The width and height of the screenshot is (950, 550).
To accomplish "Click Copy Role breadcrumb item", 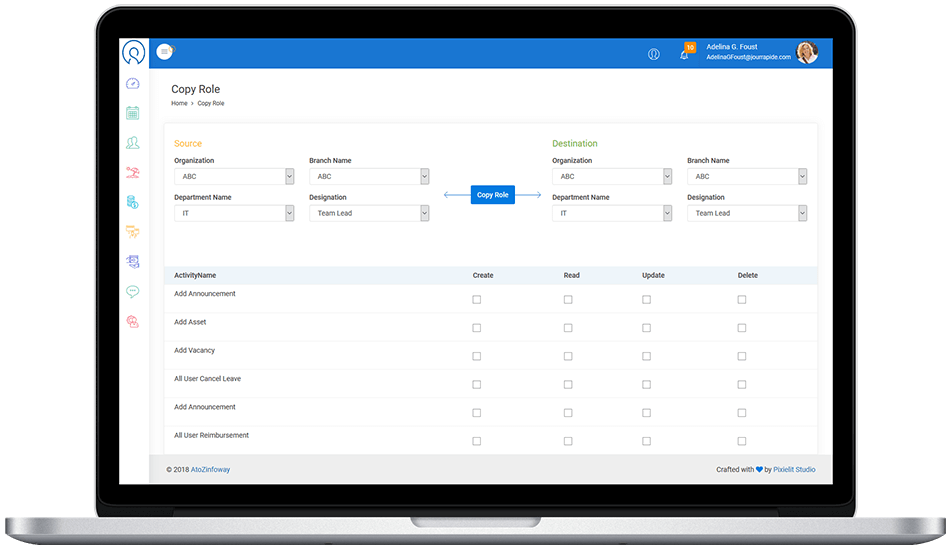I will pyautogui.click(x=211, y=104).
